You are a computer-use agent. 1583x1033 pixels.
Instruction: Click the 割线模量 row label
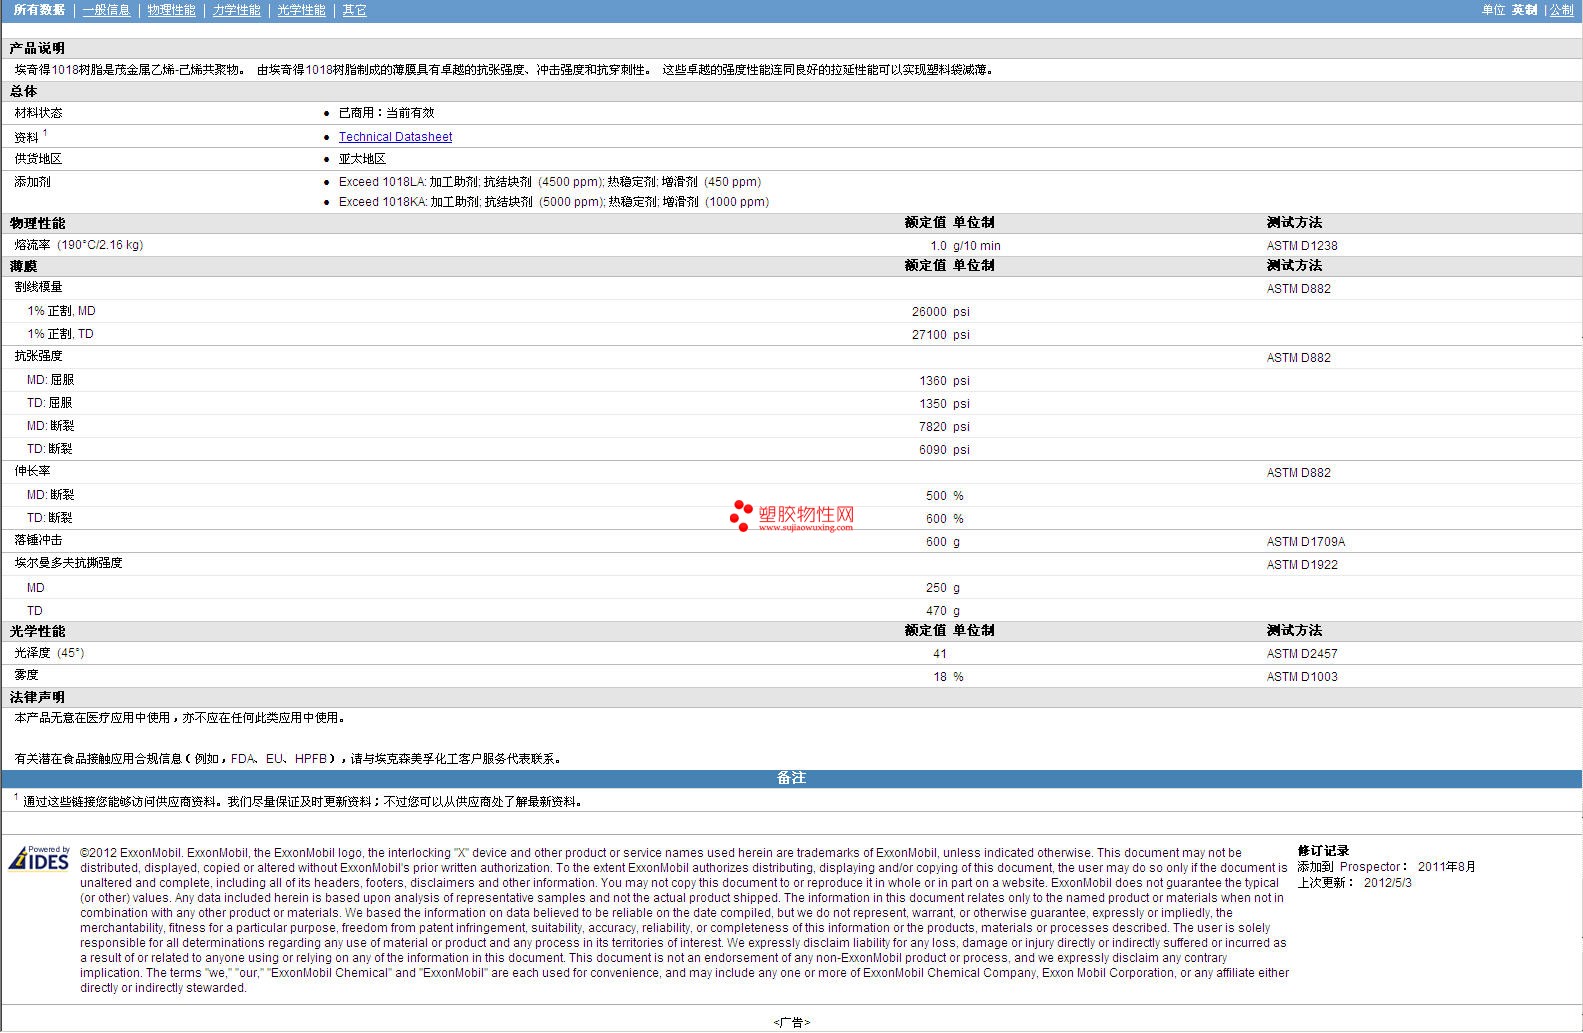[x=38, y=287]
